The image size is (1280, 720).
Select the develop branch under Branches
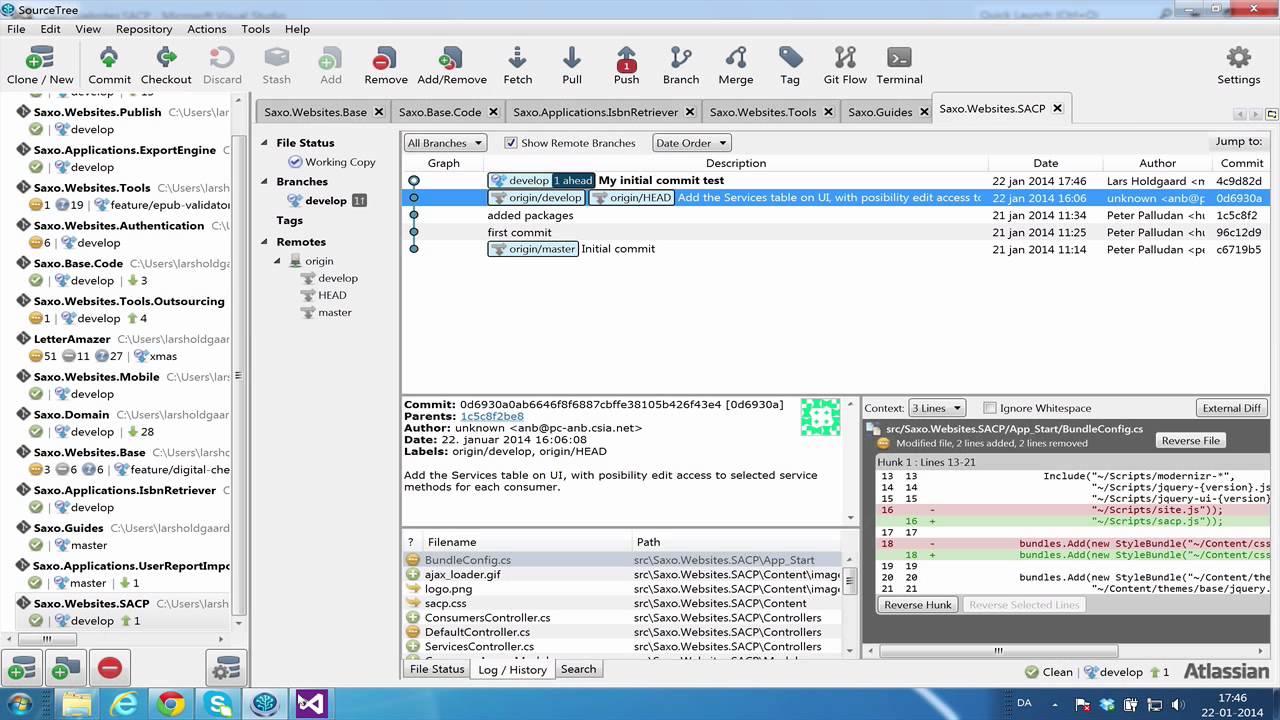coord(326,200)
